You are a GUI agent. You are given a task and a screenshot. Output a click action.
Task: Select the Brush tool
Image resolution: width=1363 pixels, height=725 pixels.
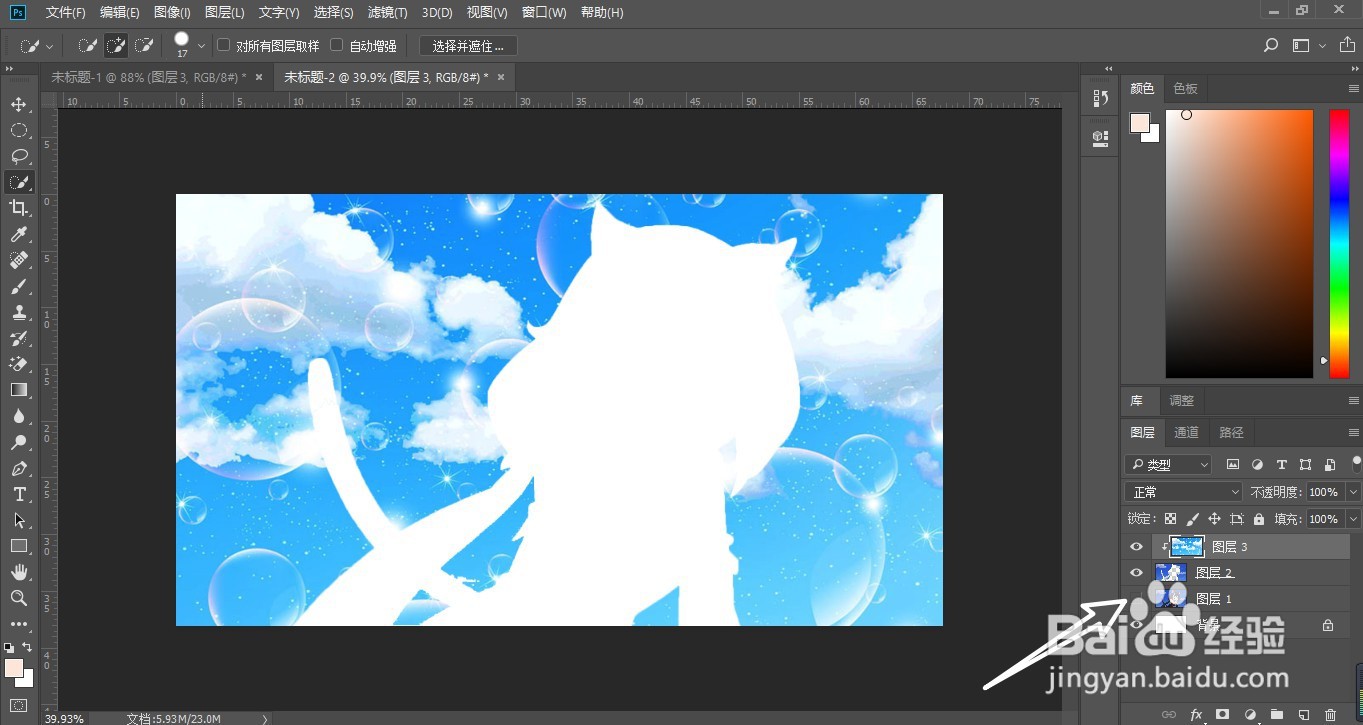click(x=19, y=286)
